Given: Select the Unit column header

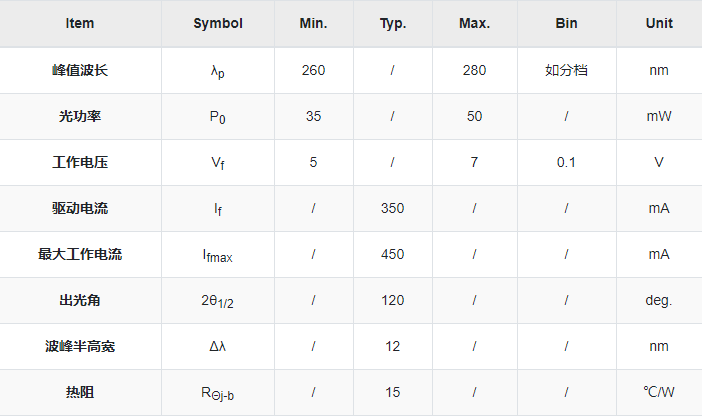Looking at the screenshot, I should [x=659, y=23].
